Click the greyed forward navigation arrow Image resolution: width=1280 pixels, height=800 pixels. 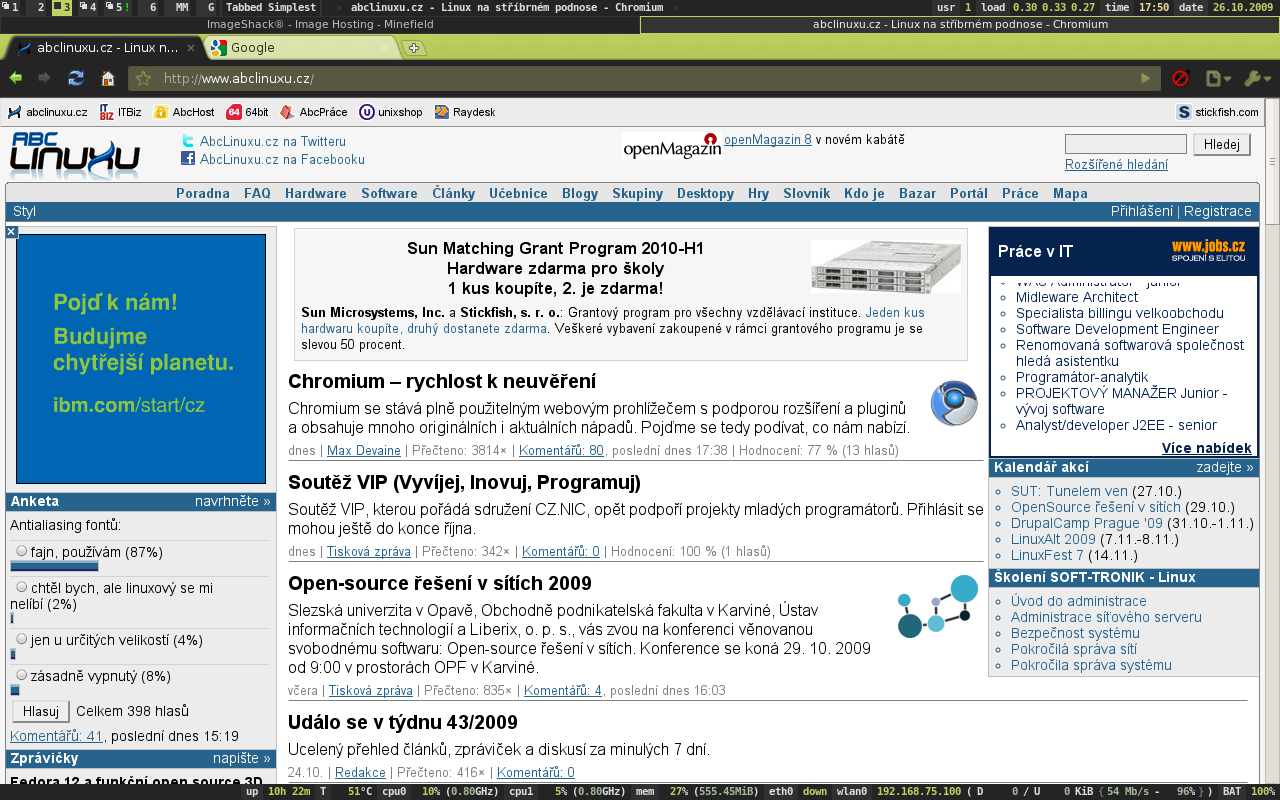(44, 78)
